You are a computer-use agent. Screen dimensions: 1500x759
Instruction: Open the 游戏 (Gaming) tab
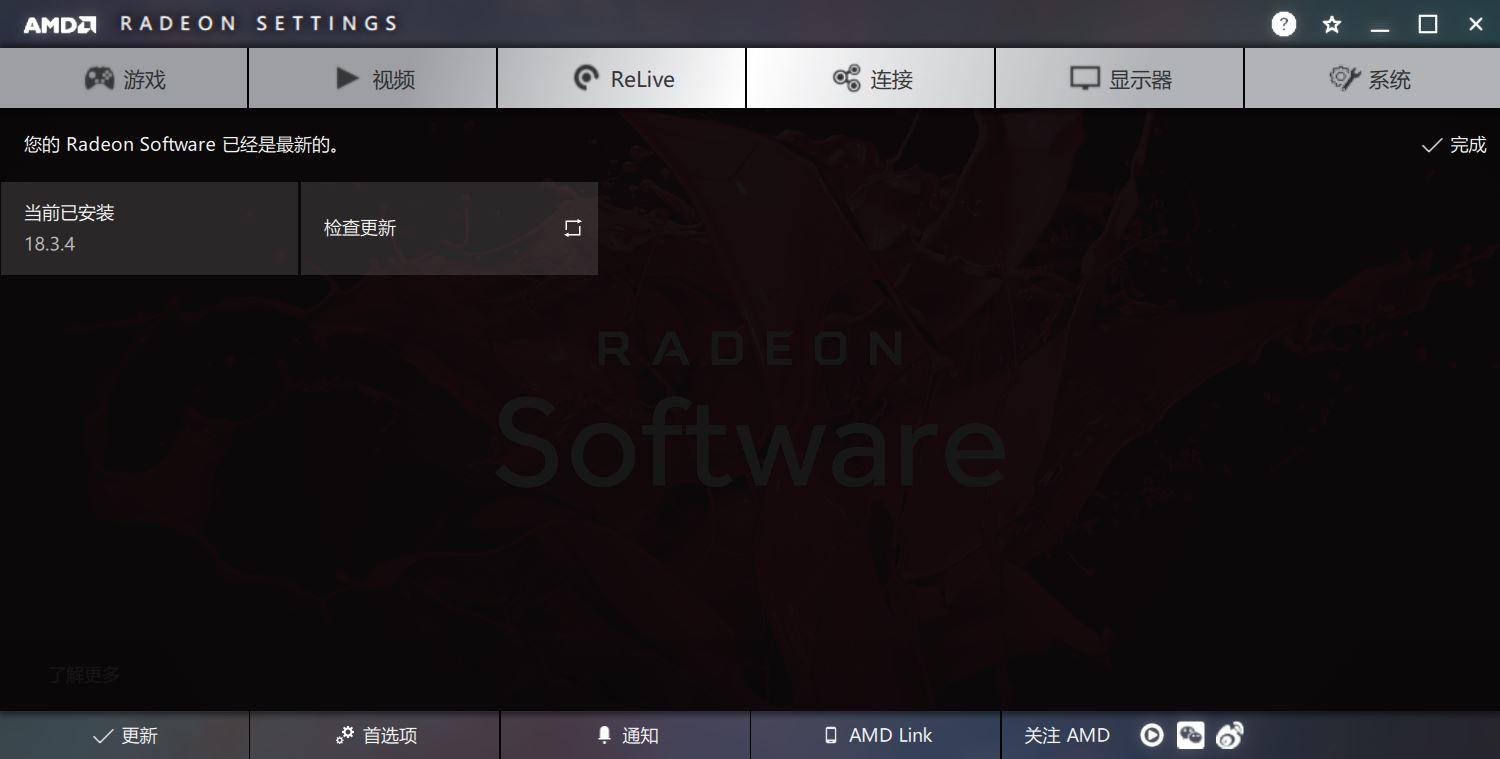(124, 78)
